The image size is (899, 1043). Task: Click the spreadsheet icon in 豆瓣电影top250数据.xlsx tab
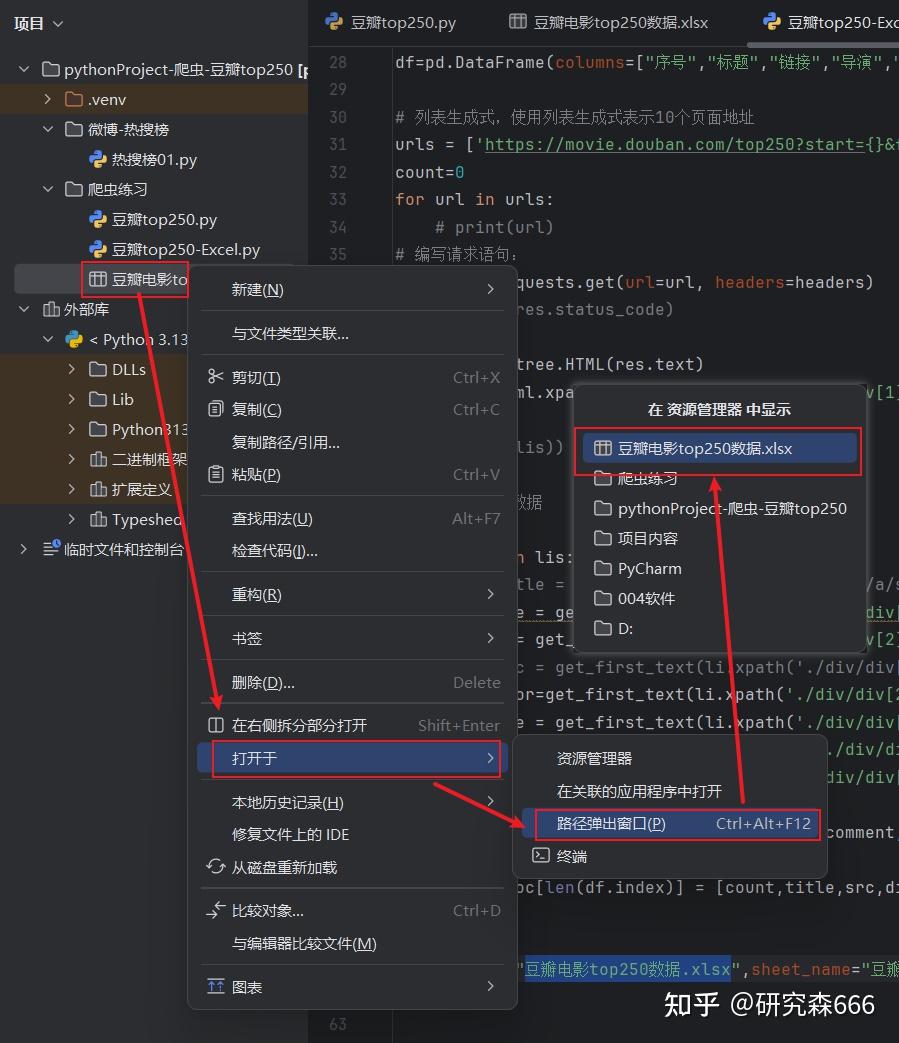pos(516,21)
